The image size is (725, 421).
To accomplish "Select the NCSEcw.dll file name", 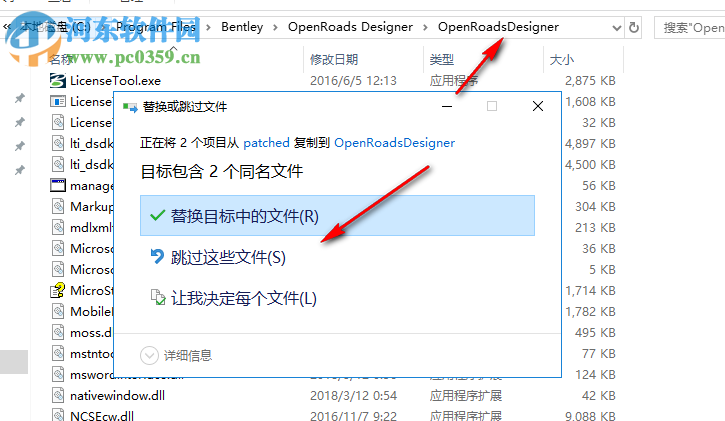I will (102, 415).
